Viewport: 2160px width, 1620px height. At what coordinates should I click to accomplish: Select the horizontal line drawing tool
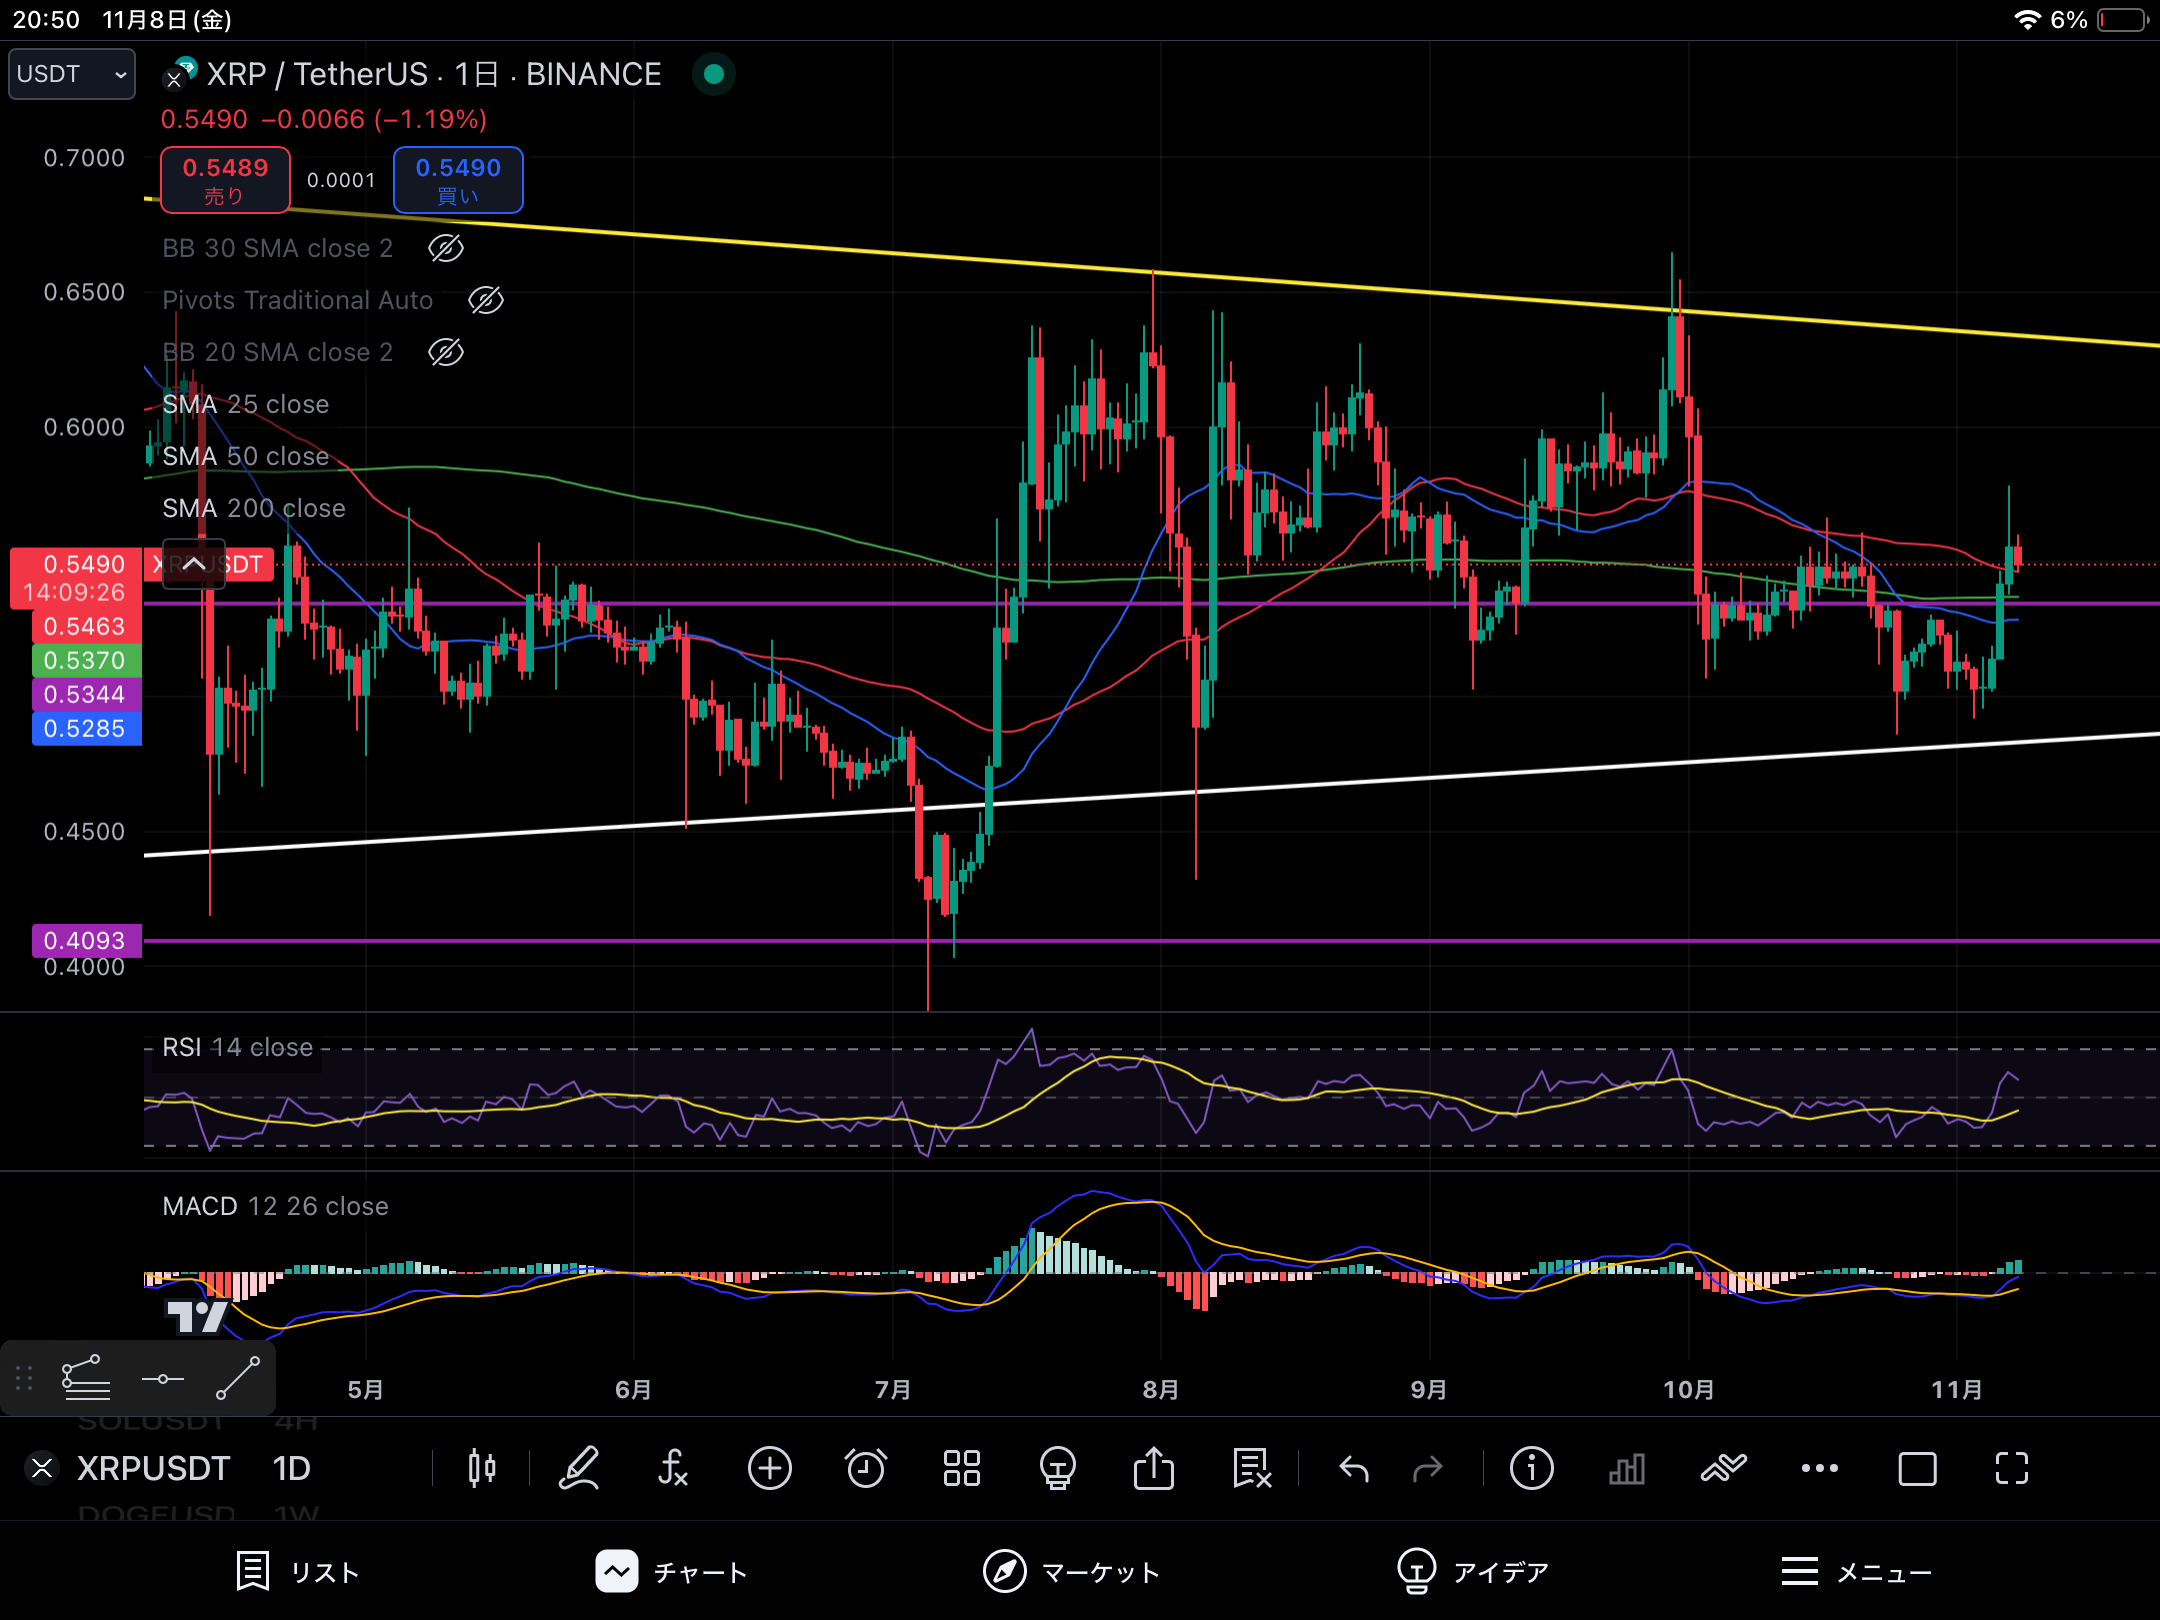pyautogui.click(x=162, y=1379)
